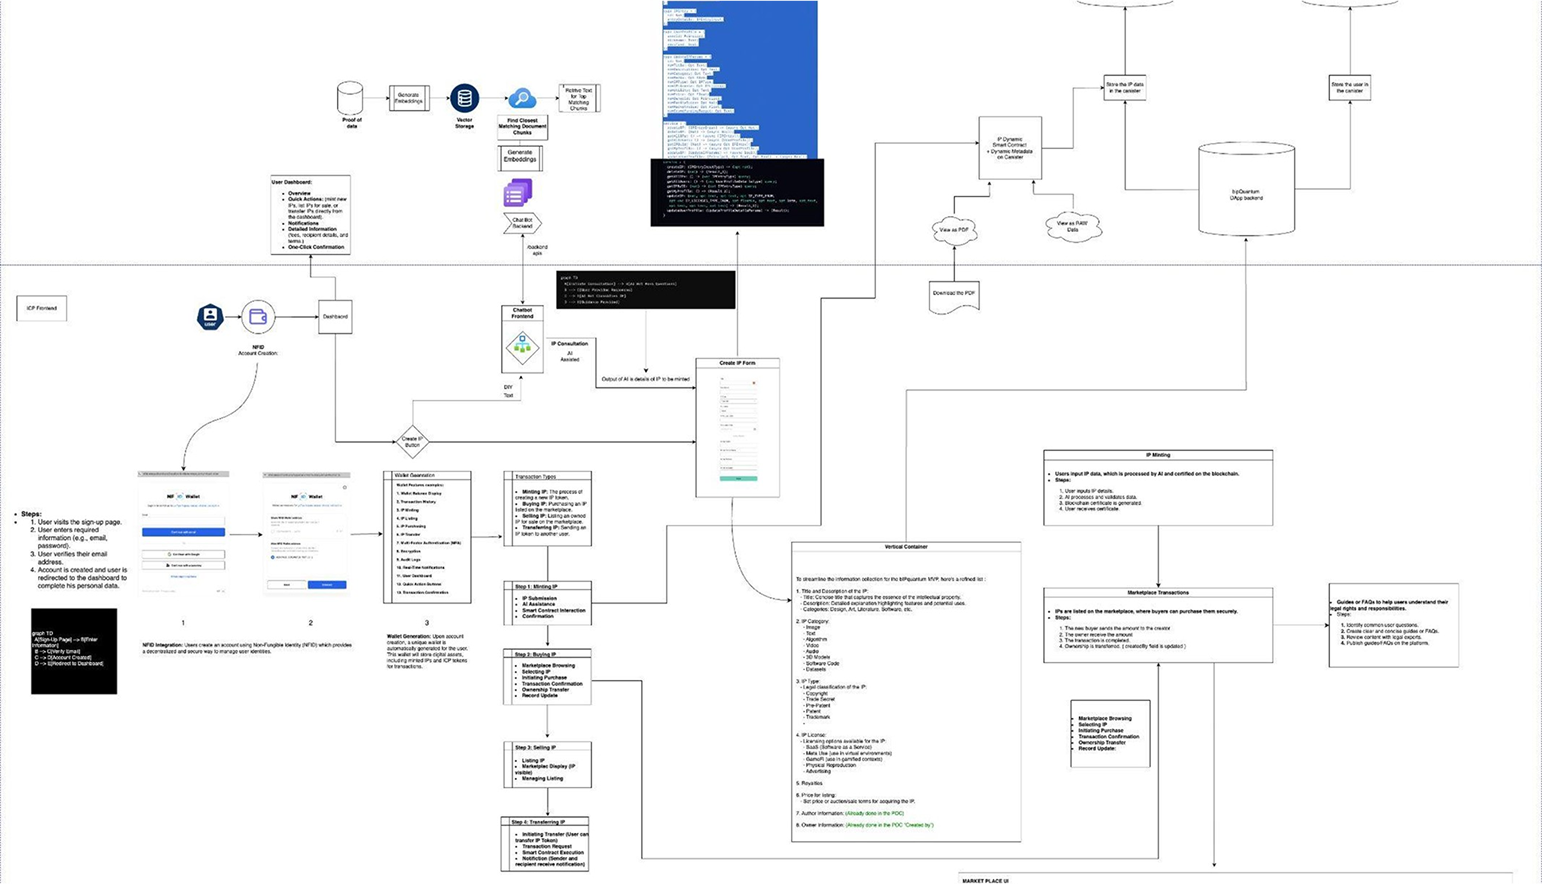1542x884 pixels.
Task: Select the DApp backend cylinder
Action: pyautogui.click(x=1246, y=190)
